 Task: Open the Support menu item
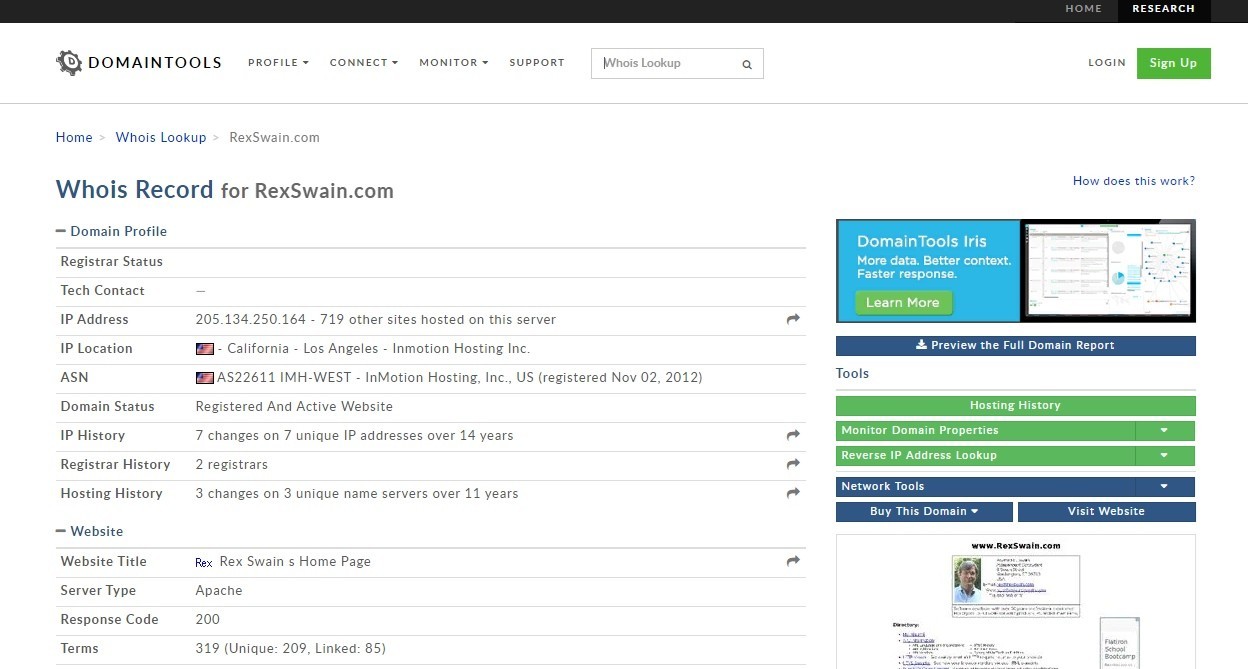[537, 62]
